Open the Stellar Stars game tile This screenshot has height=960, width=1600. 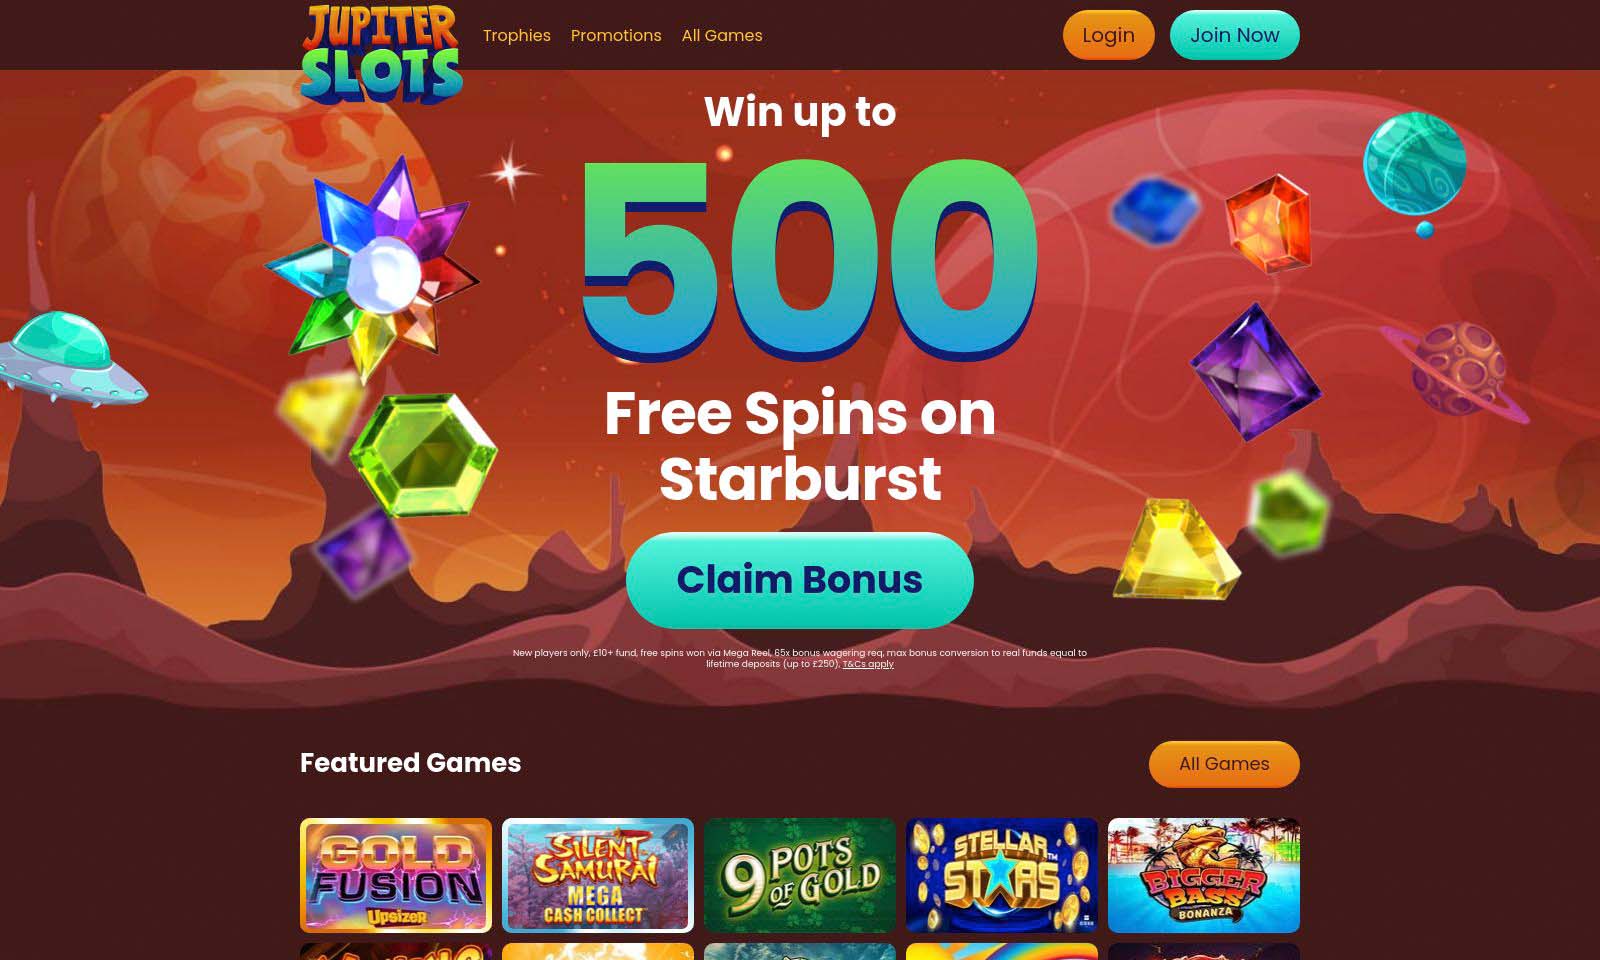1002,876
